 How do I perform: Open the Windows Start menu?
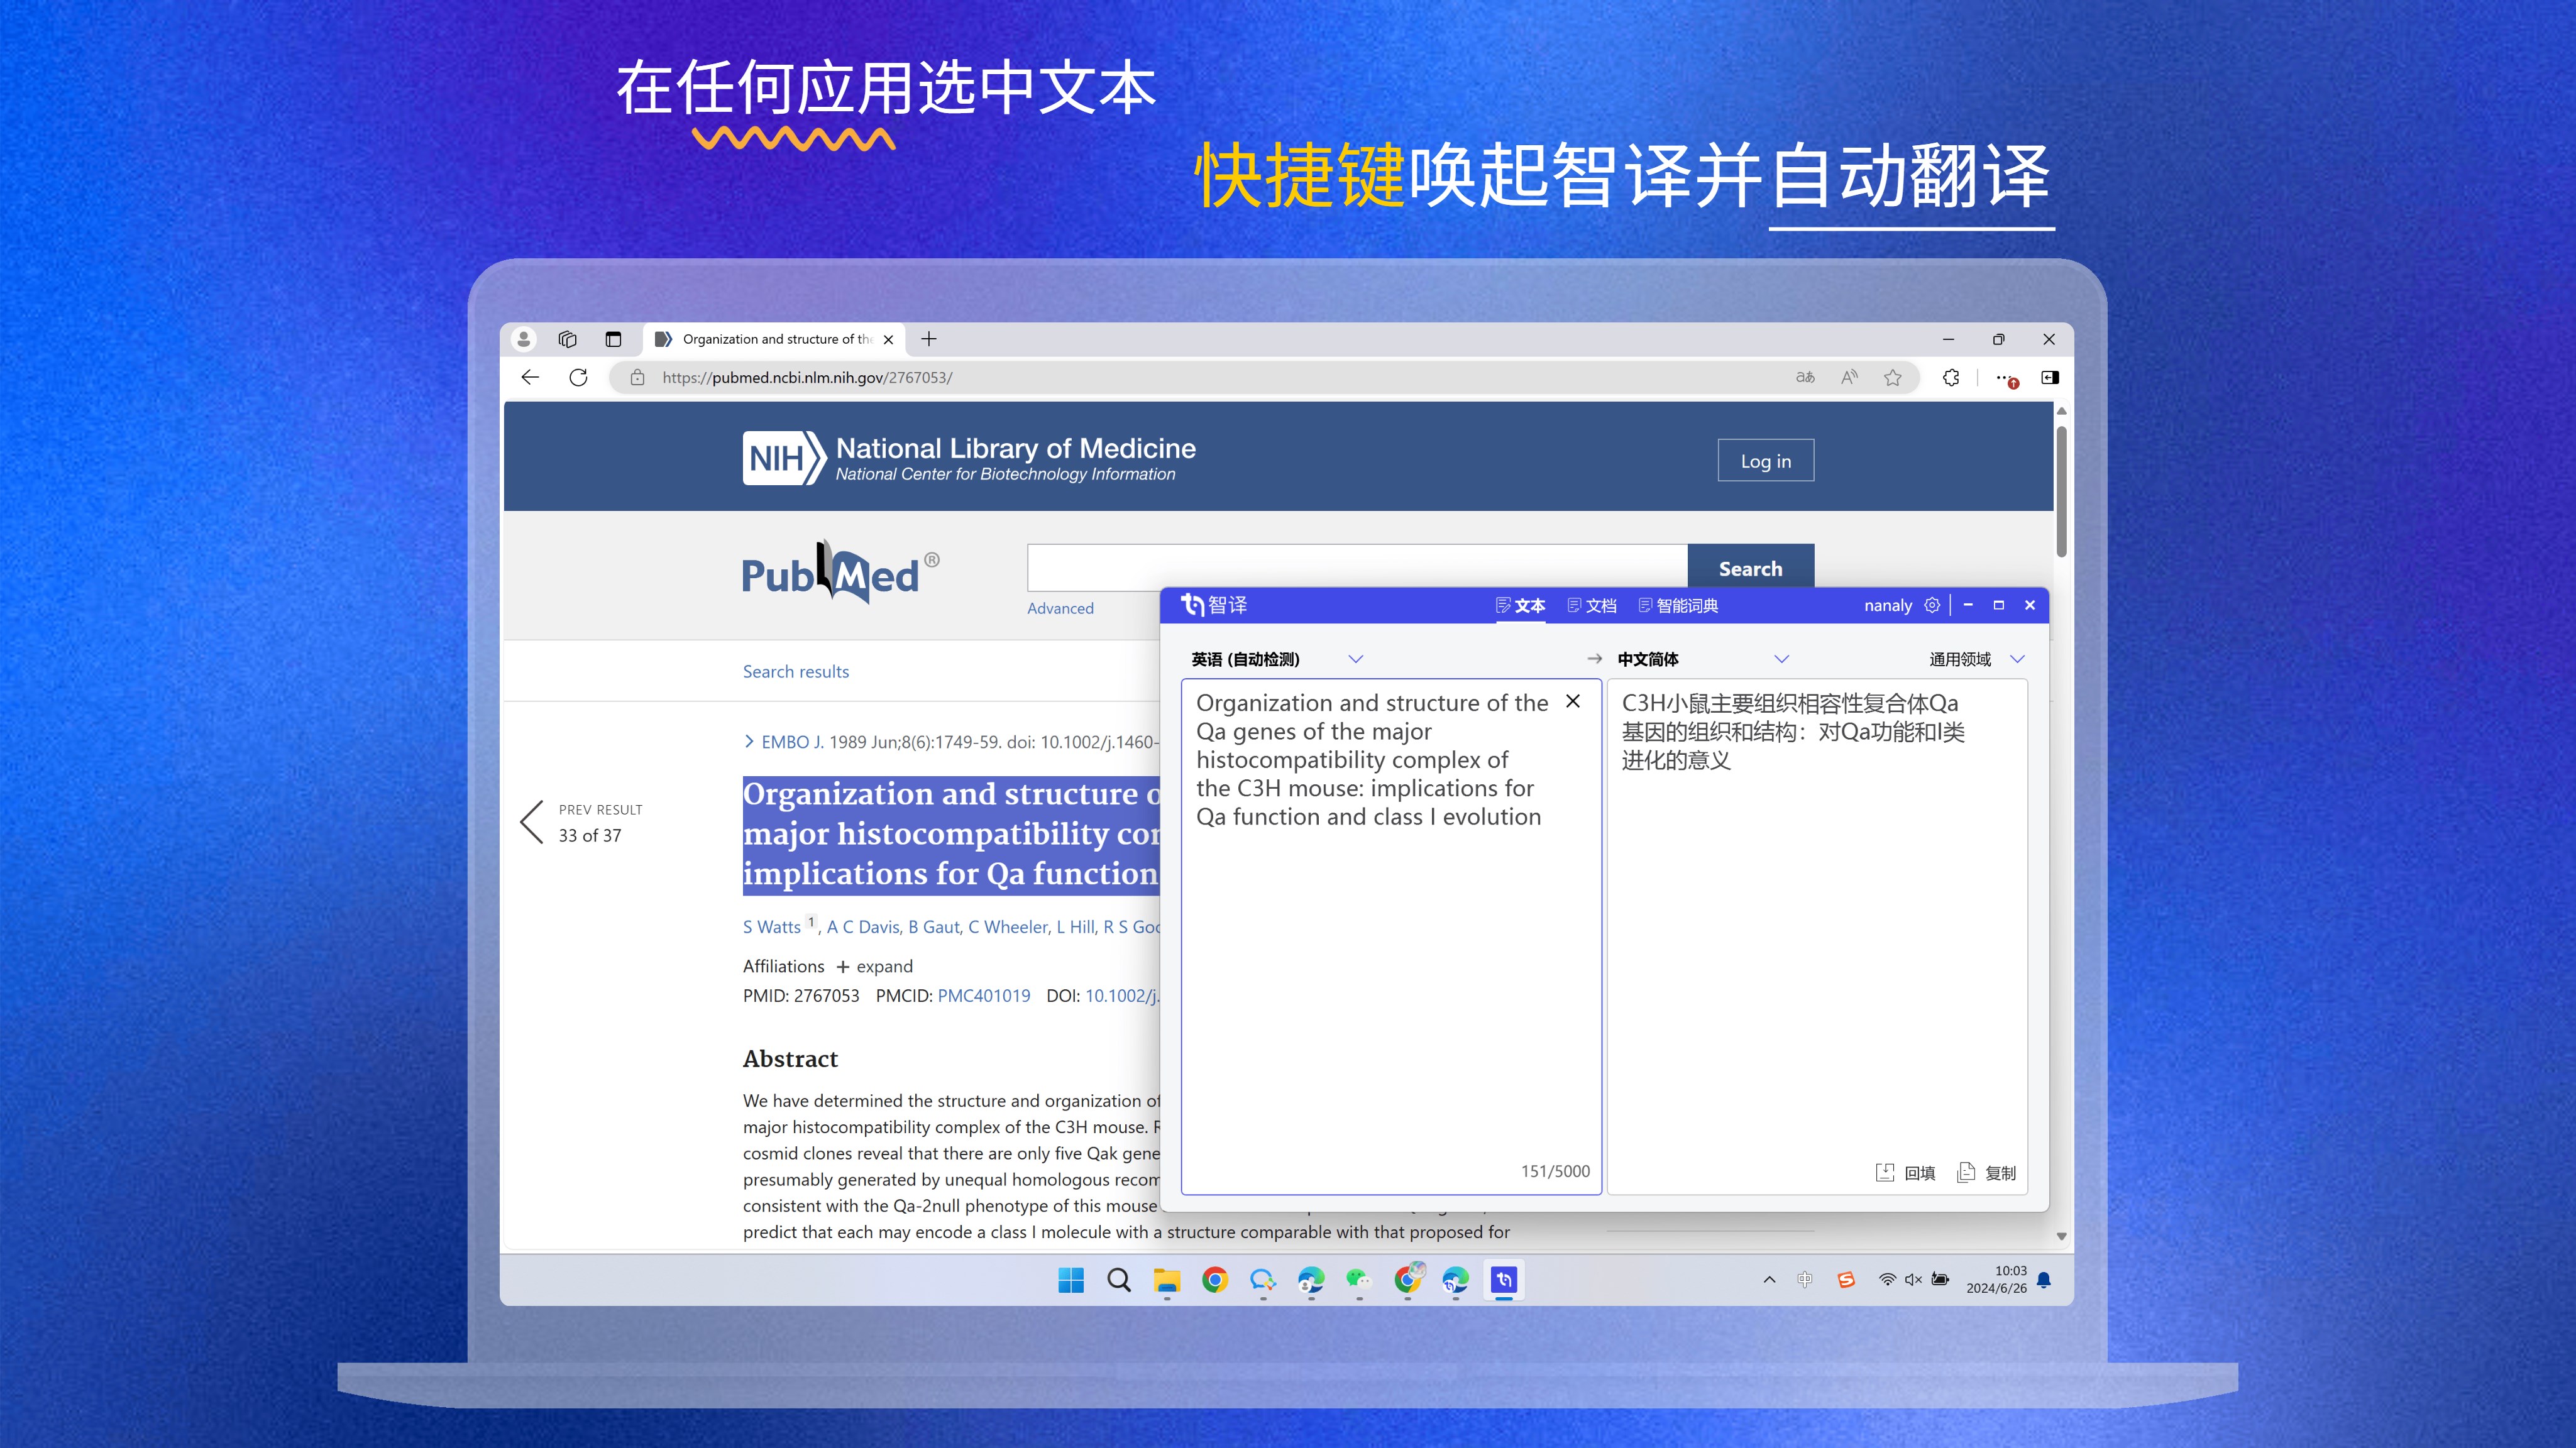pos(1070,1280)
